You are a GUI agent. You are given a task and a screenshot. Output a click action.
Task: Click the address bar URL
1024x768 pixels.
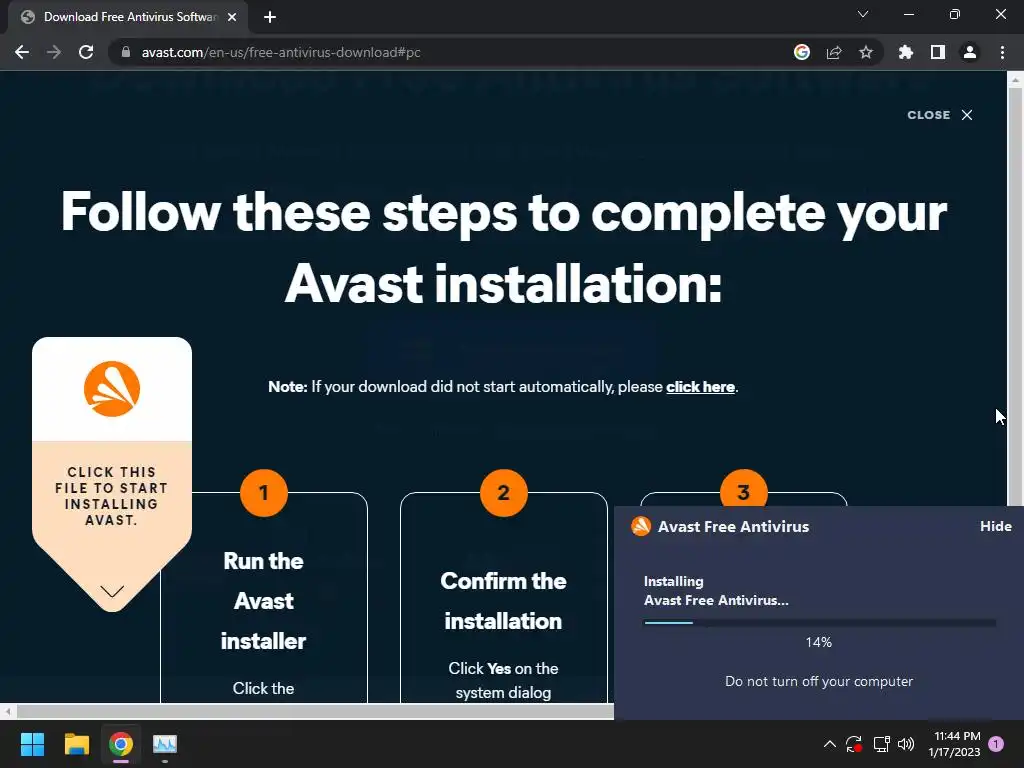pos(281,52)
